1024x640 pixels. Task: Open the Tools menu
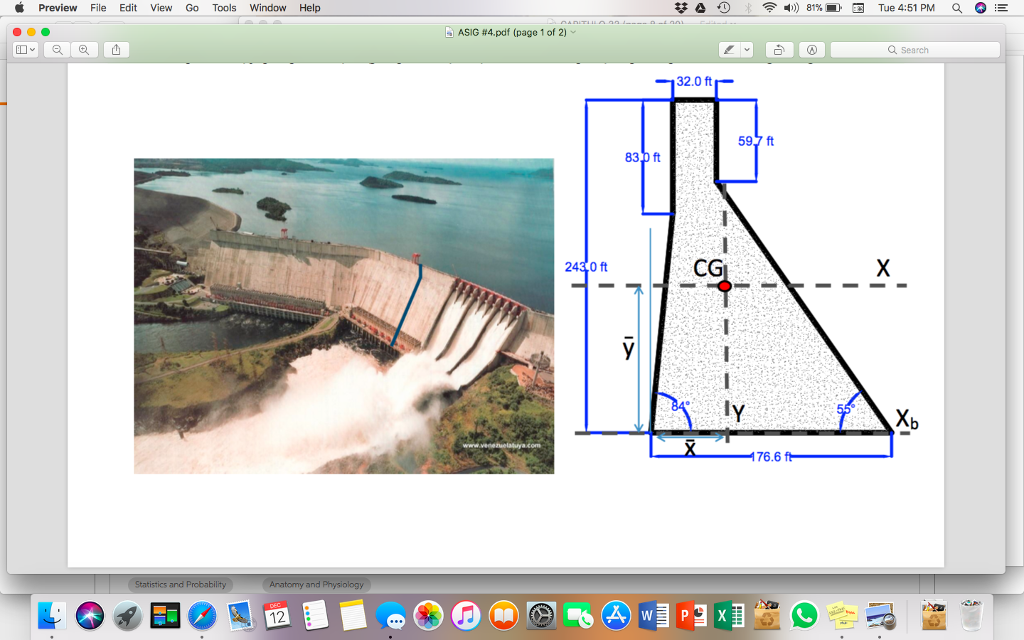223,7
